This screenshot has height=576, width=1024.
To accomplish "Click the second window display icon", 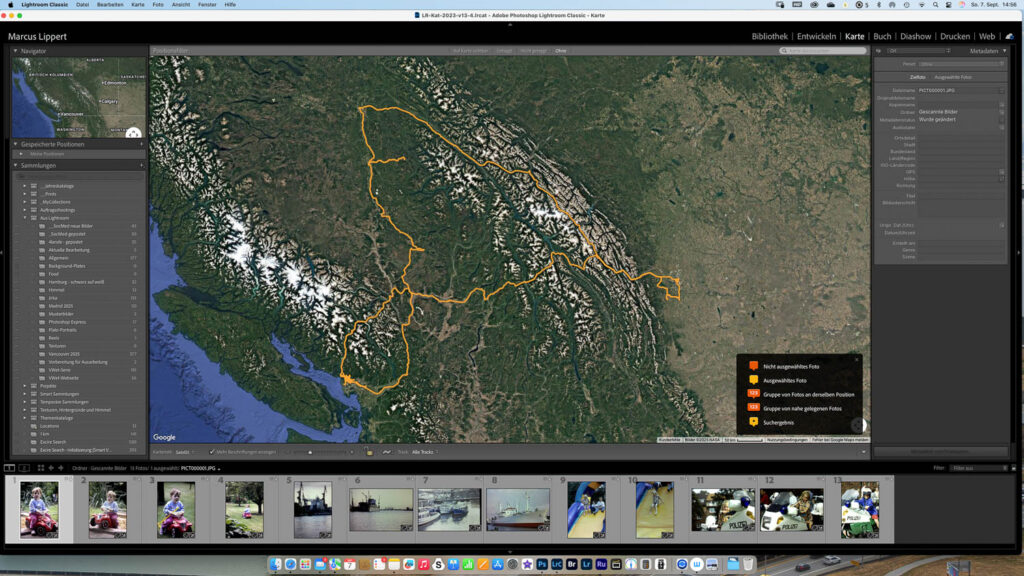I will (24, 468).
